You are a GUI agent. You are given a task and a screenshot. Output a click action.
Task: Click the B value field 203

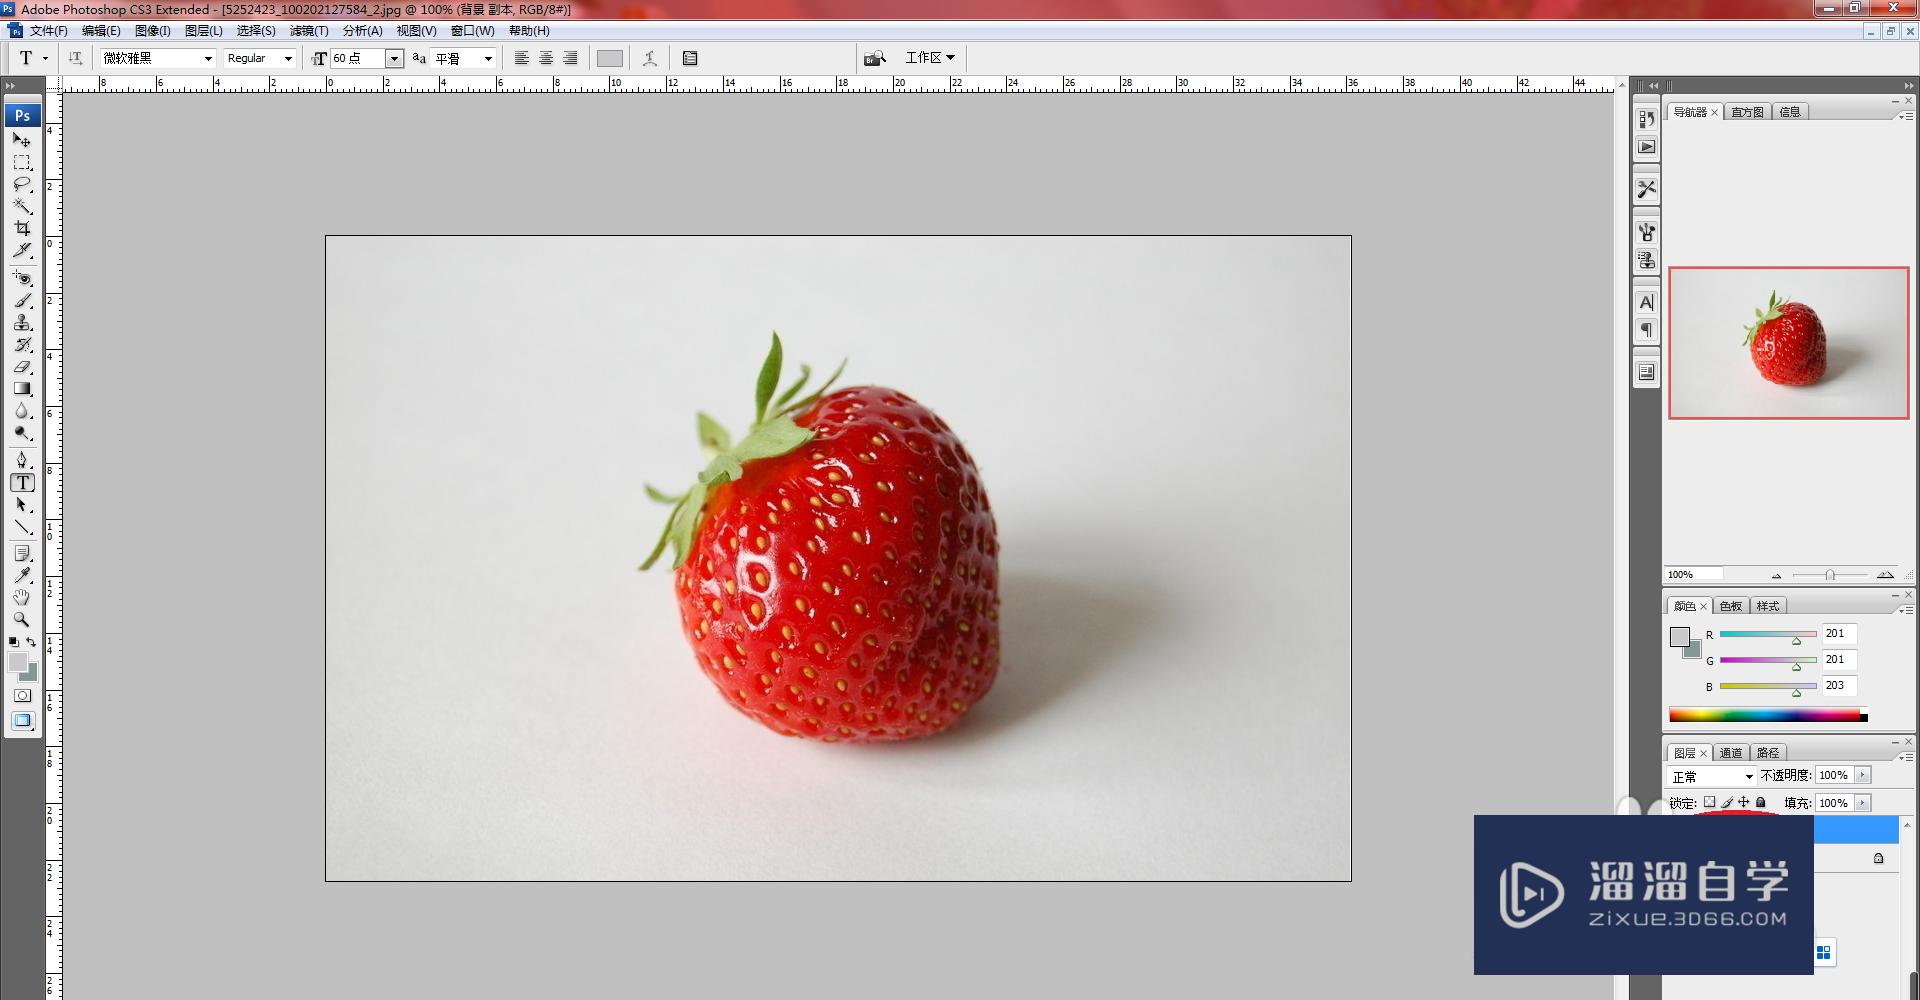coord(1838,686)
